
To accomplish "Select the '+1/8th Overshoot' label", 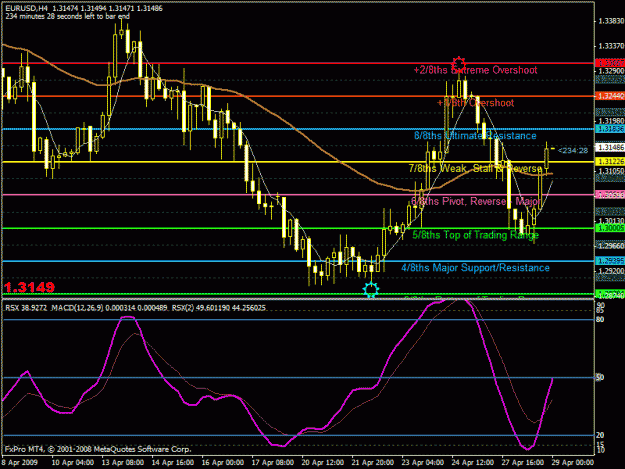I will (475, 103).
